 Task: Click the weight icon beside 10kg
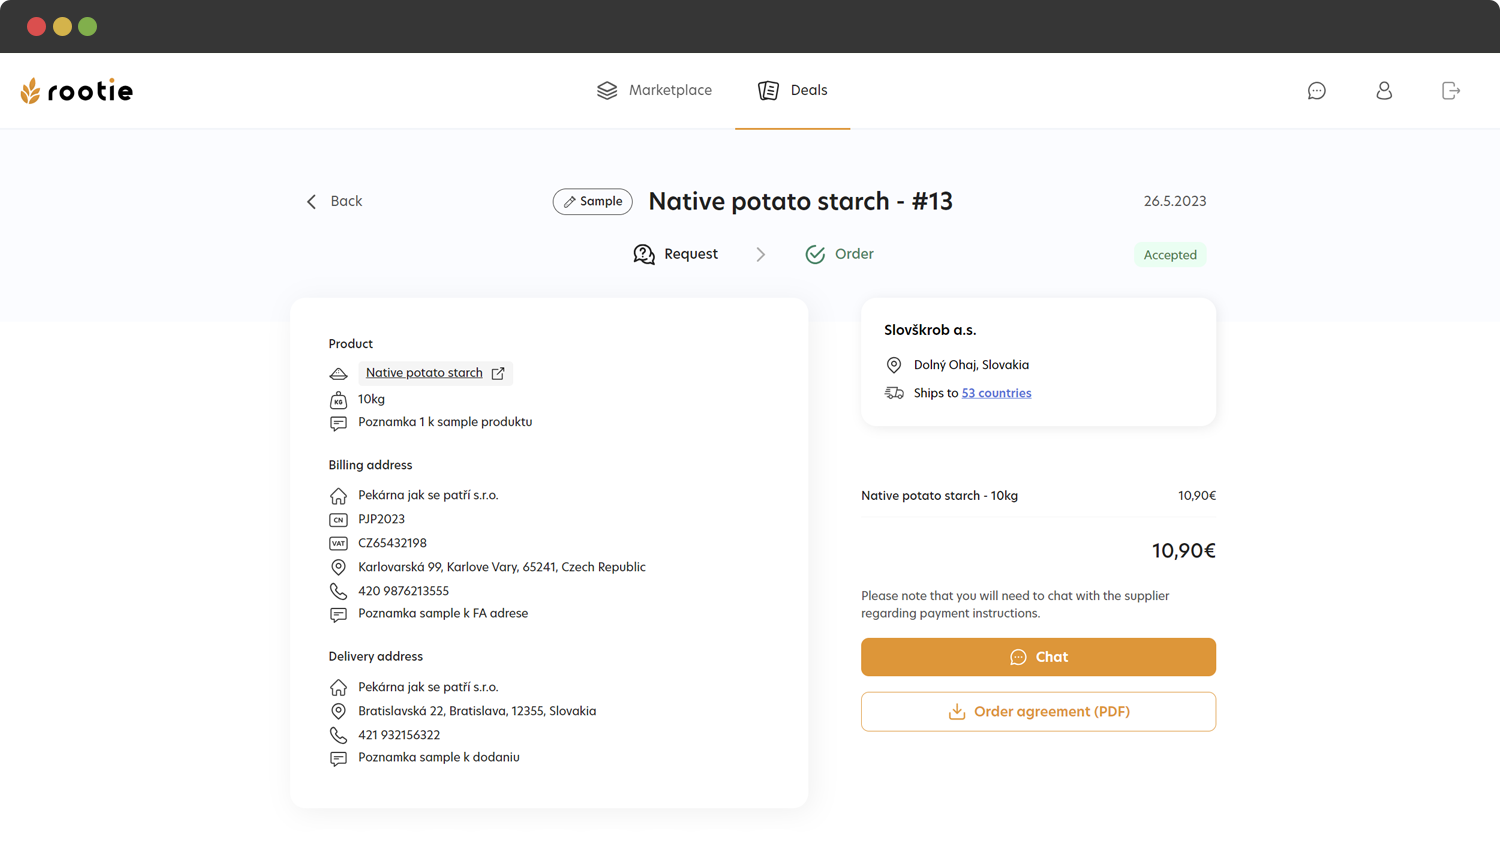(x=338, y=400)
